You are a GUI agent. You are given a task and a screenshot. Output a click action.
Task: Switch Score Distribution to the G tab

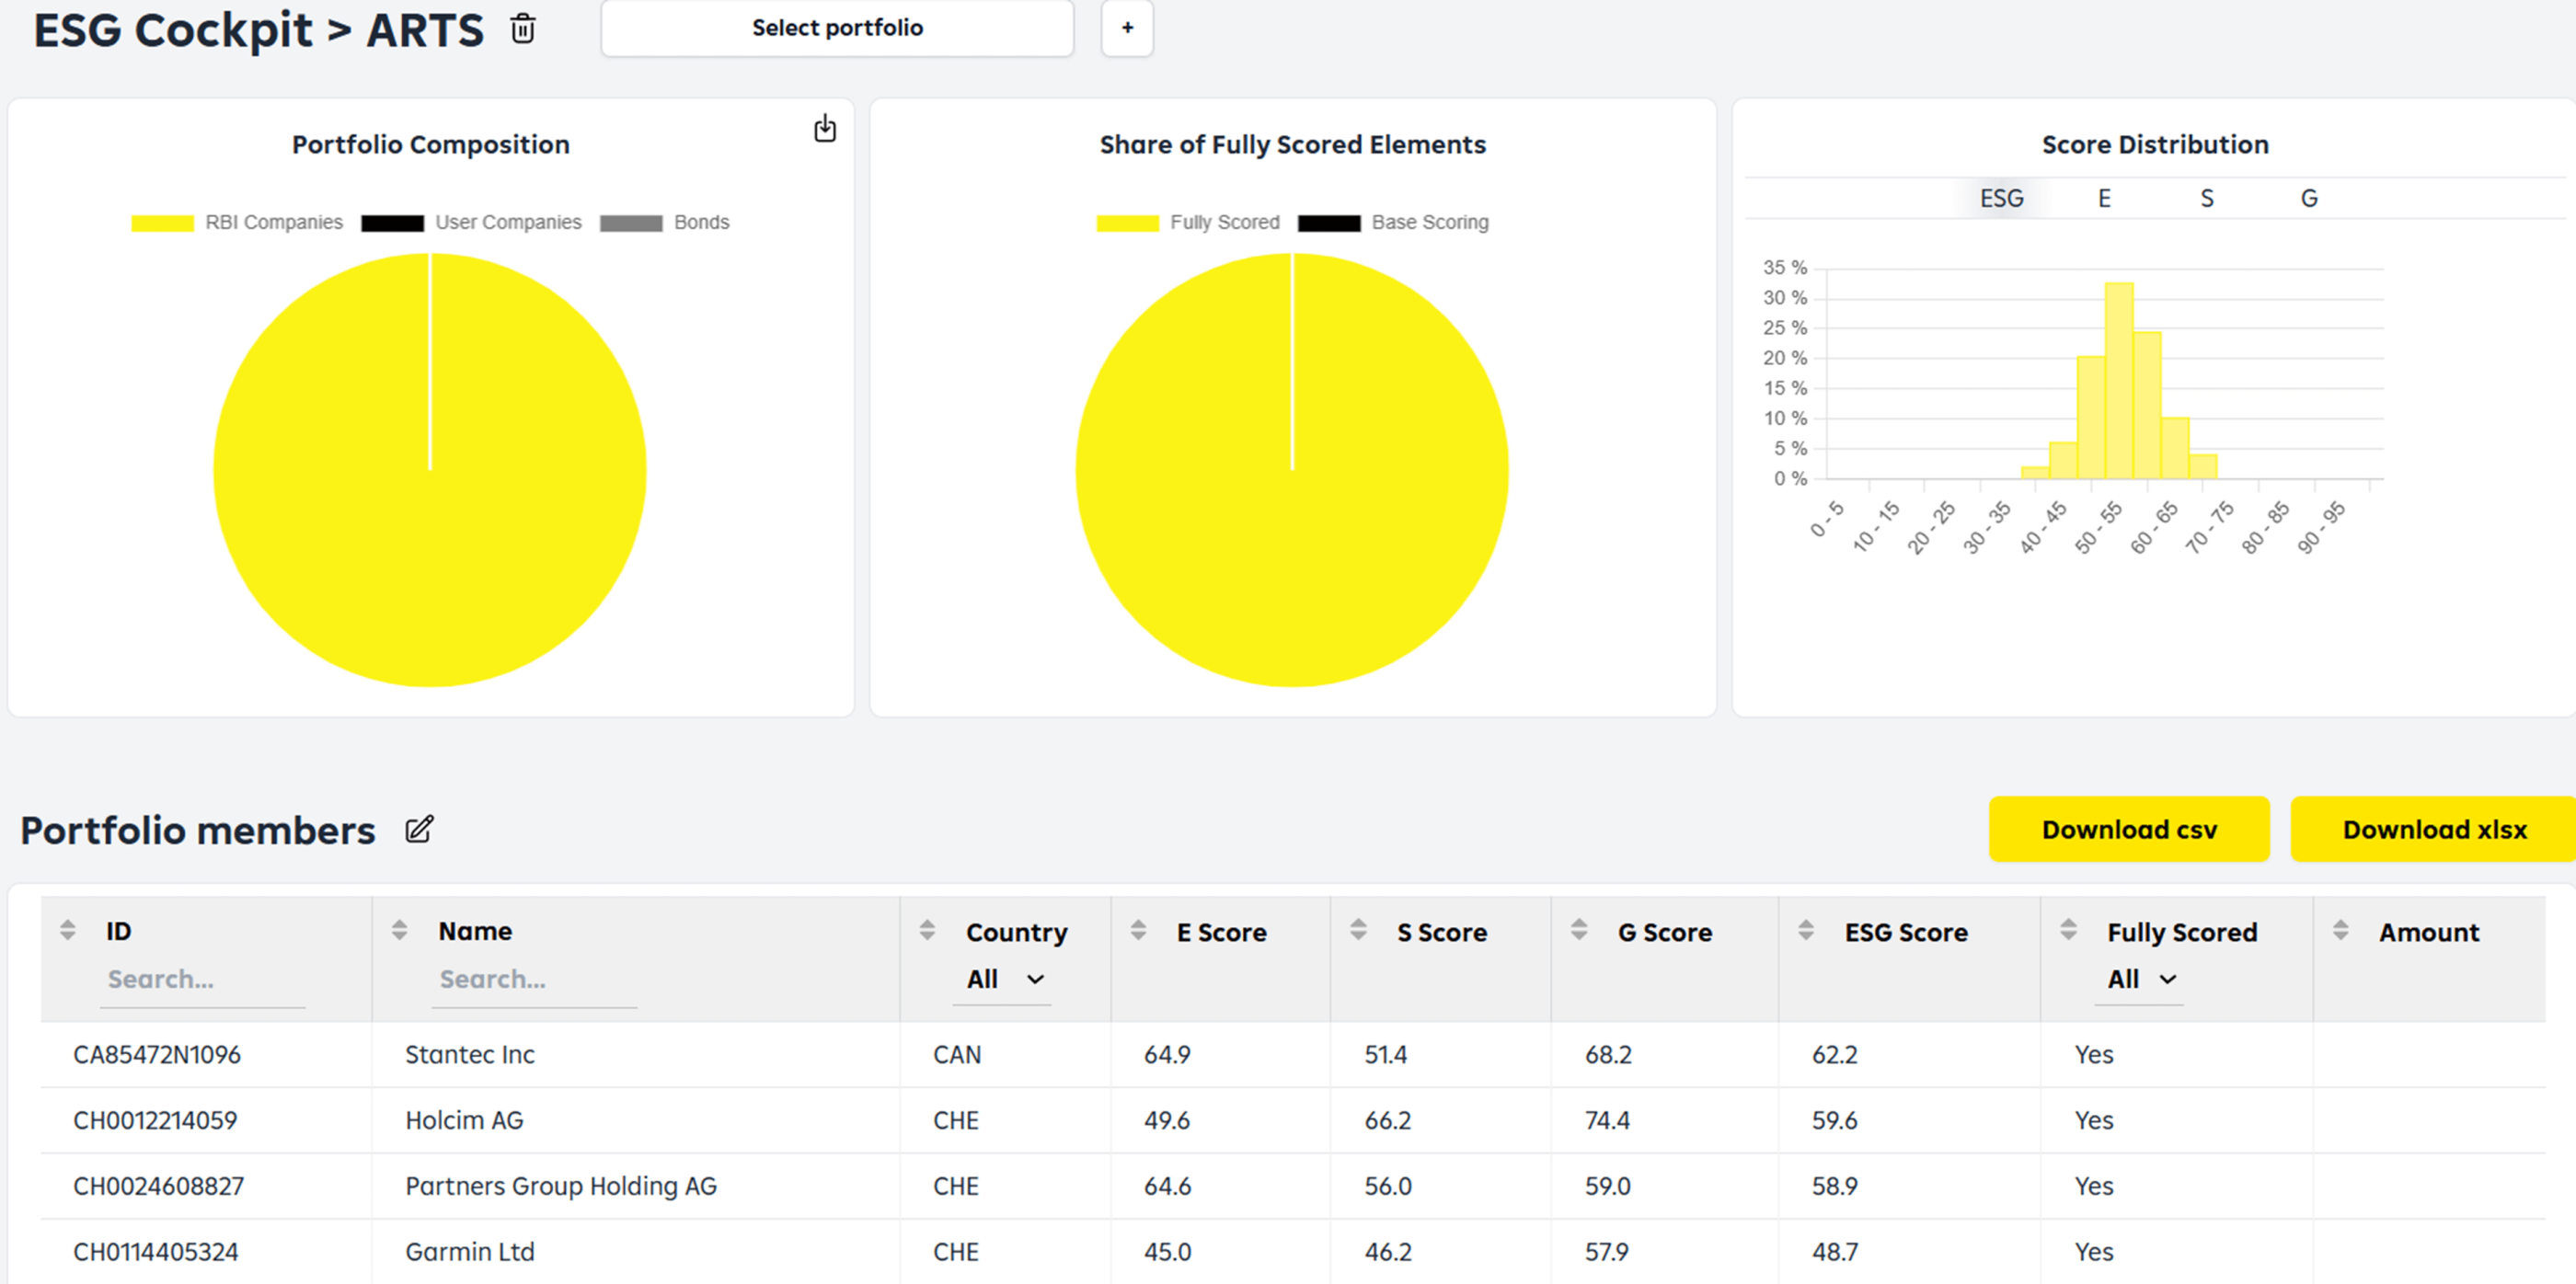2308,198
